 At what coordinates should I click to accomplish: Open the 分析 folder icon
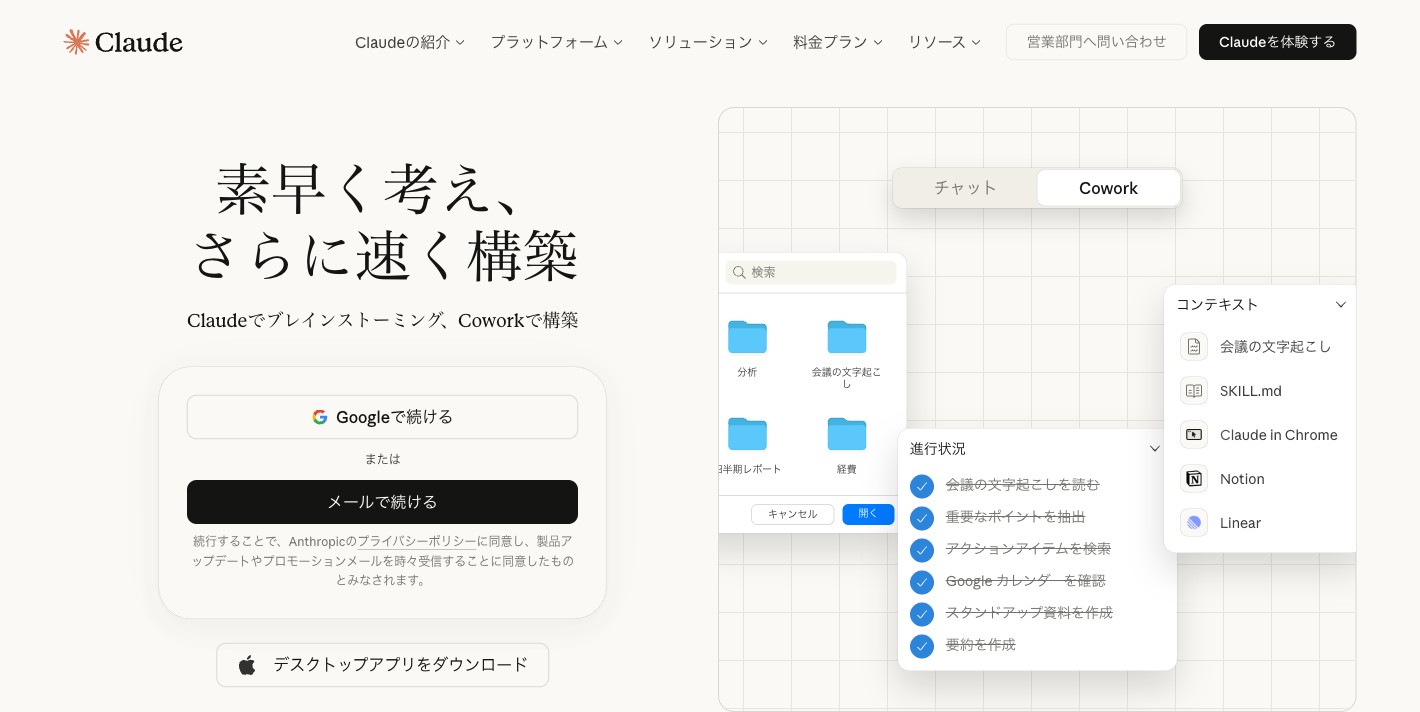747,337
